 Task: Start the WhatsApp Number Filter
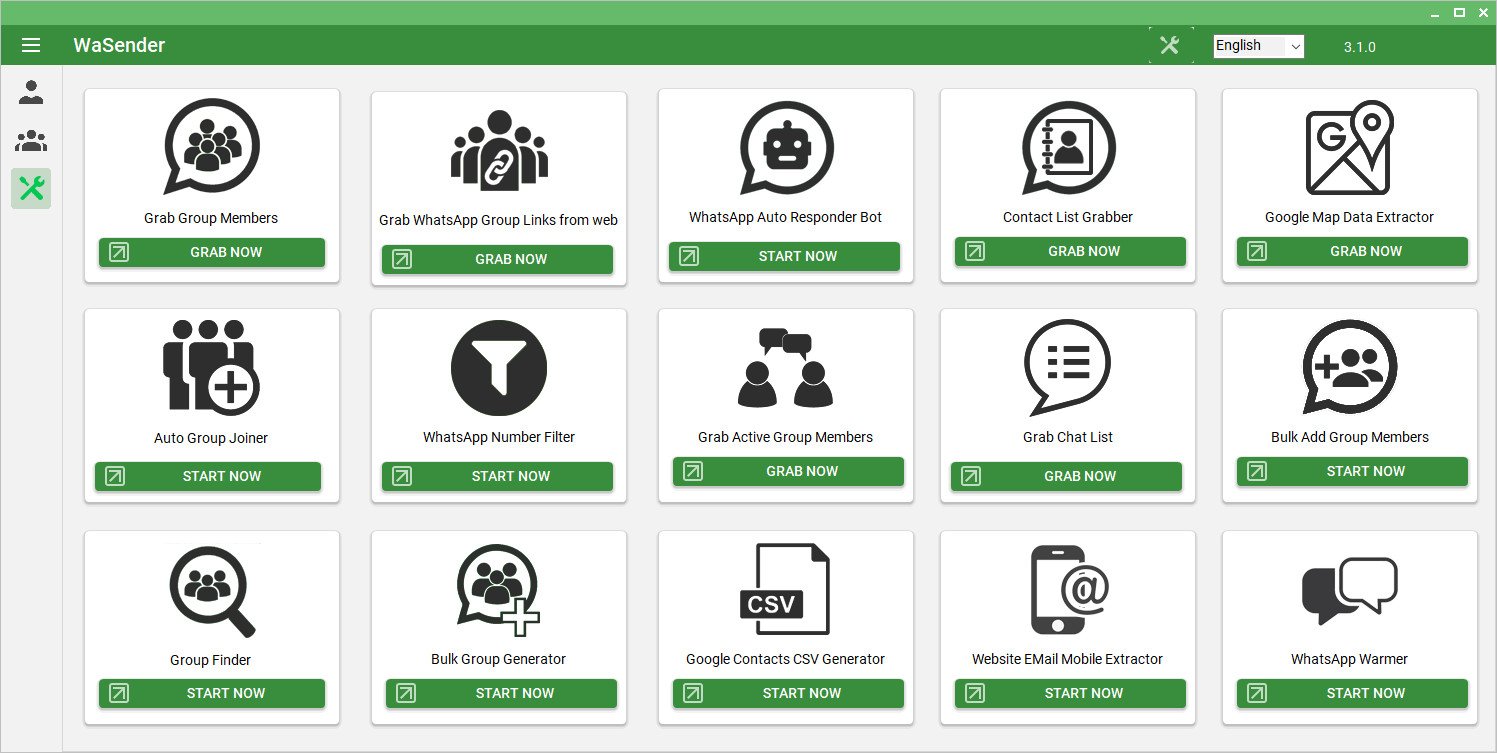point(497,476)
